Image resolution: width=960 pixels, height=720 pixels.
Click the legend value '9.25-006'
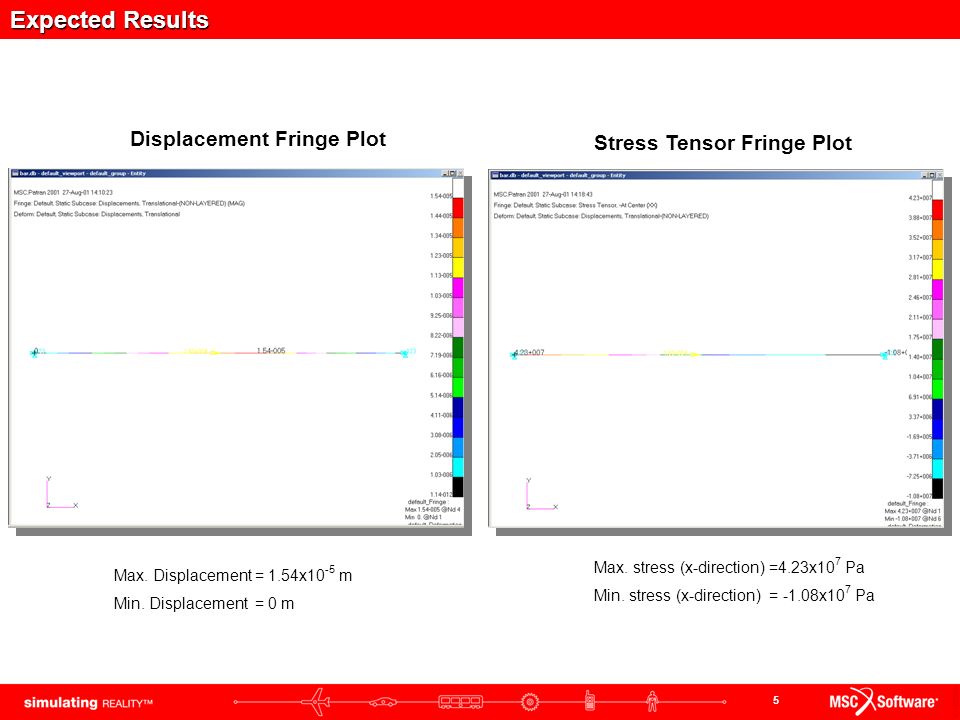(x=441, y=316)
